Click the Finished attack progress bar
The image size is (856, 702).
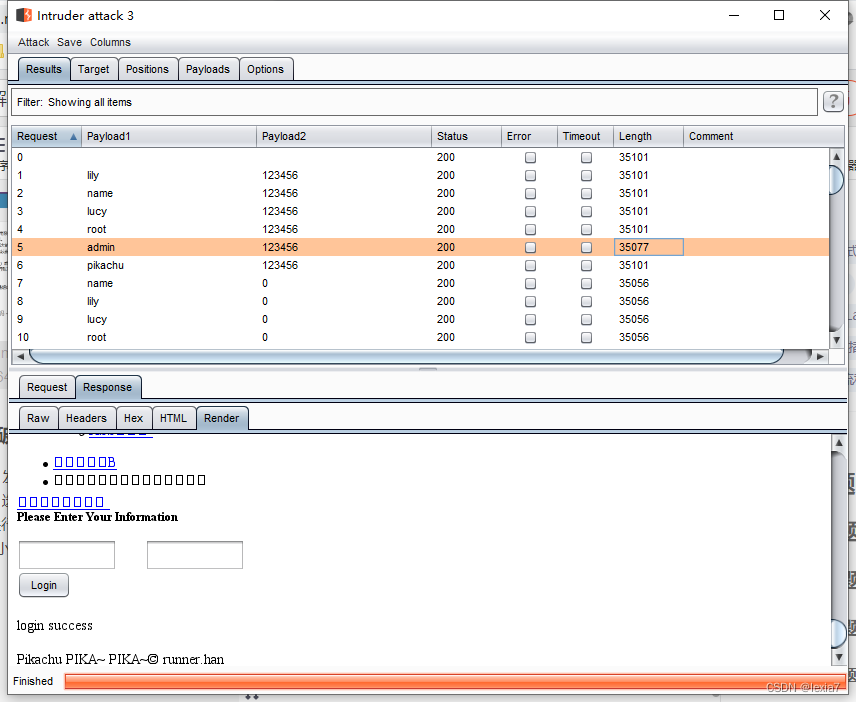click(455, 681)
